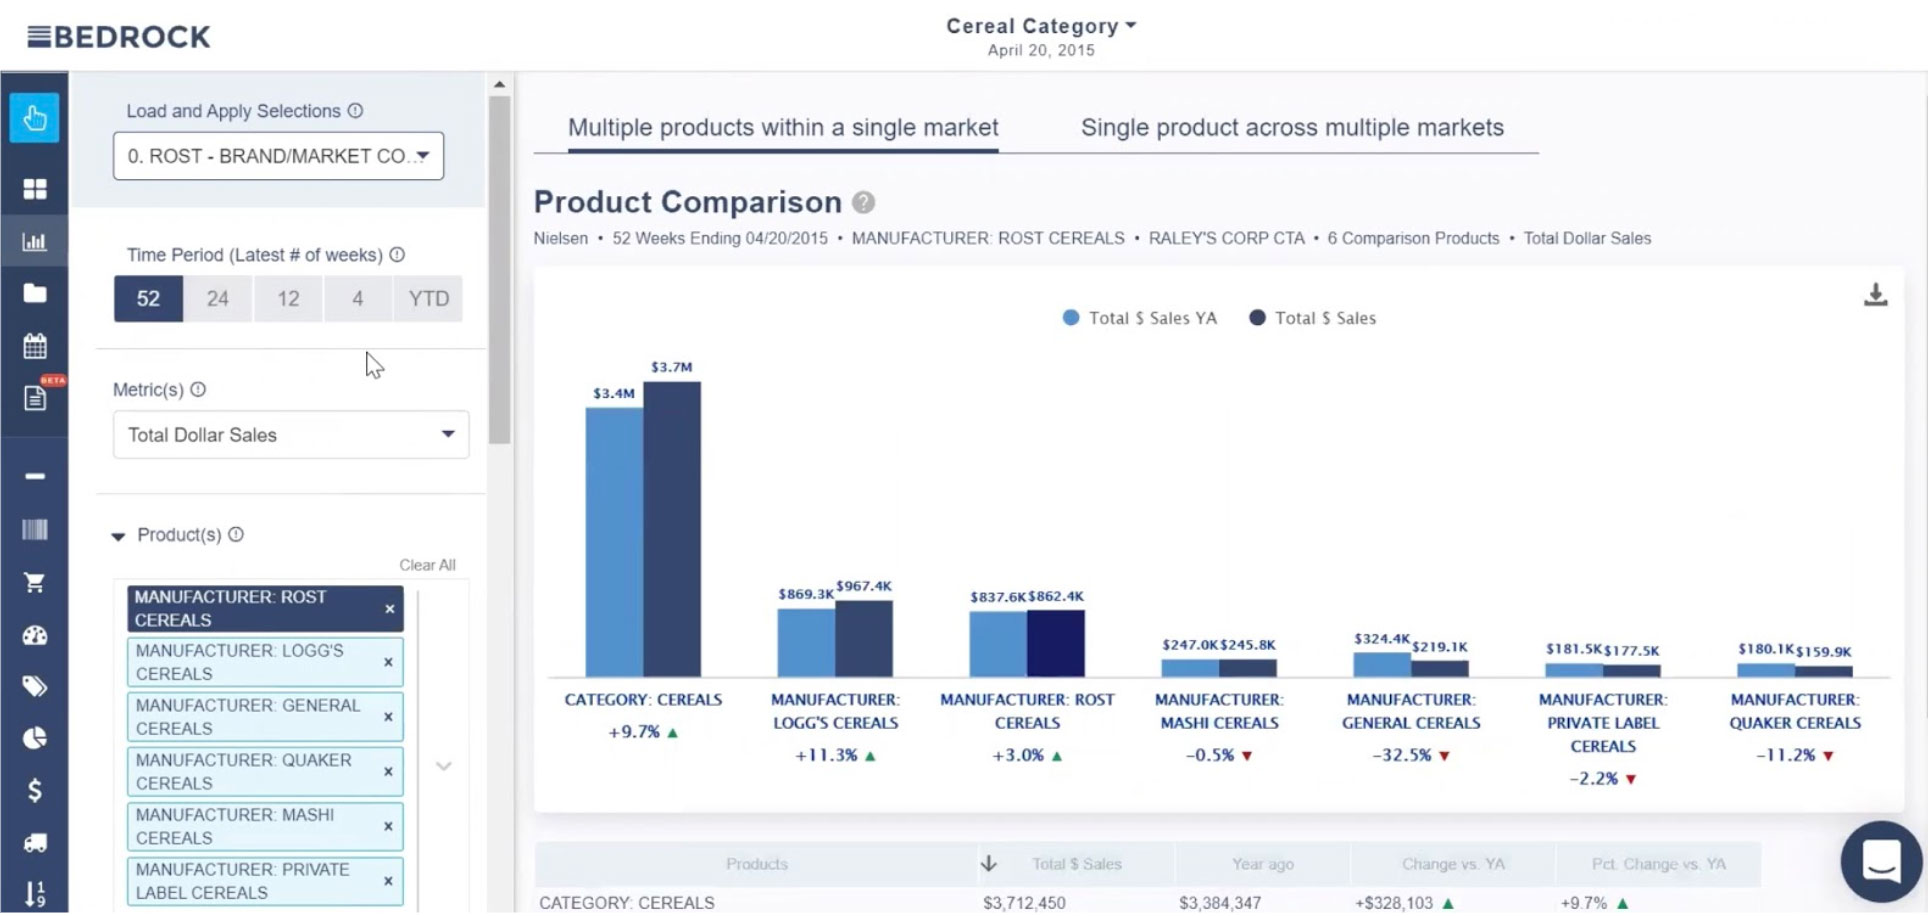Open the folder icon in sidebar

35,293
